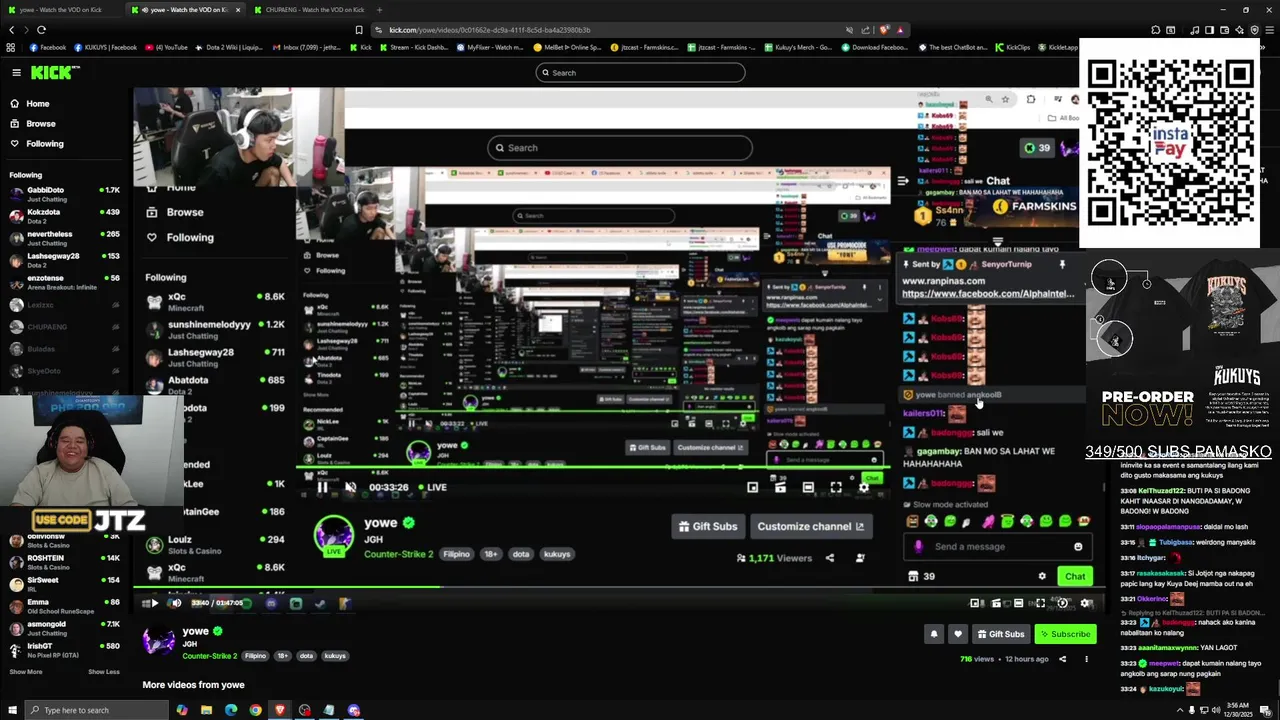Open Following in Kick sidebar
1280x720 pixels.
point(44,144)
